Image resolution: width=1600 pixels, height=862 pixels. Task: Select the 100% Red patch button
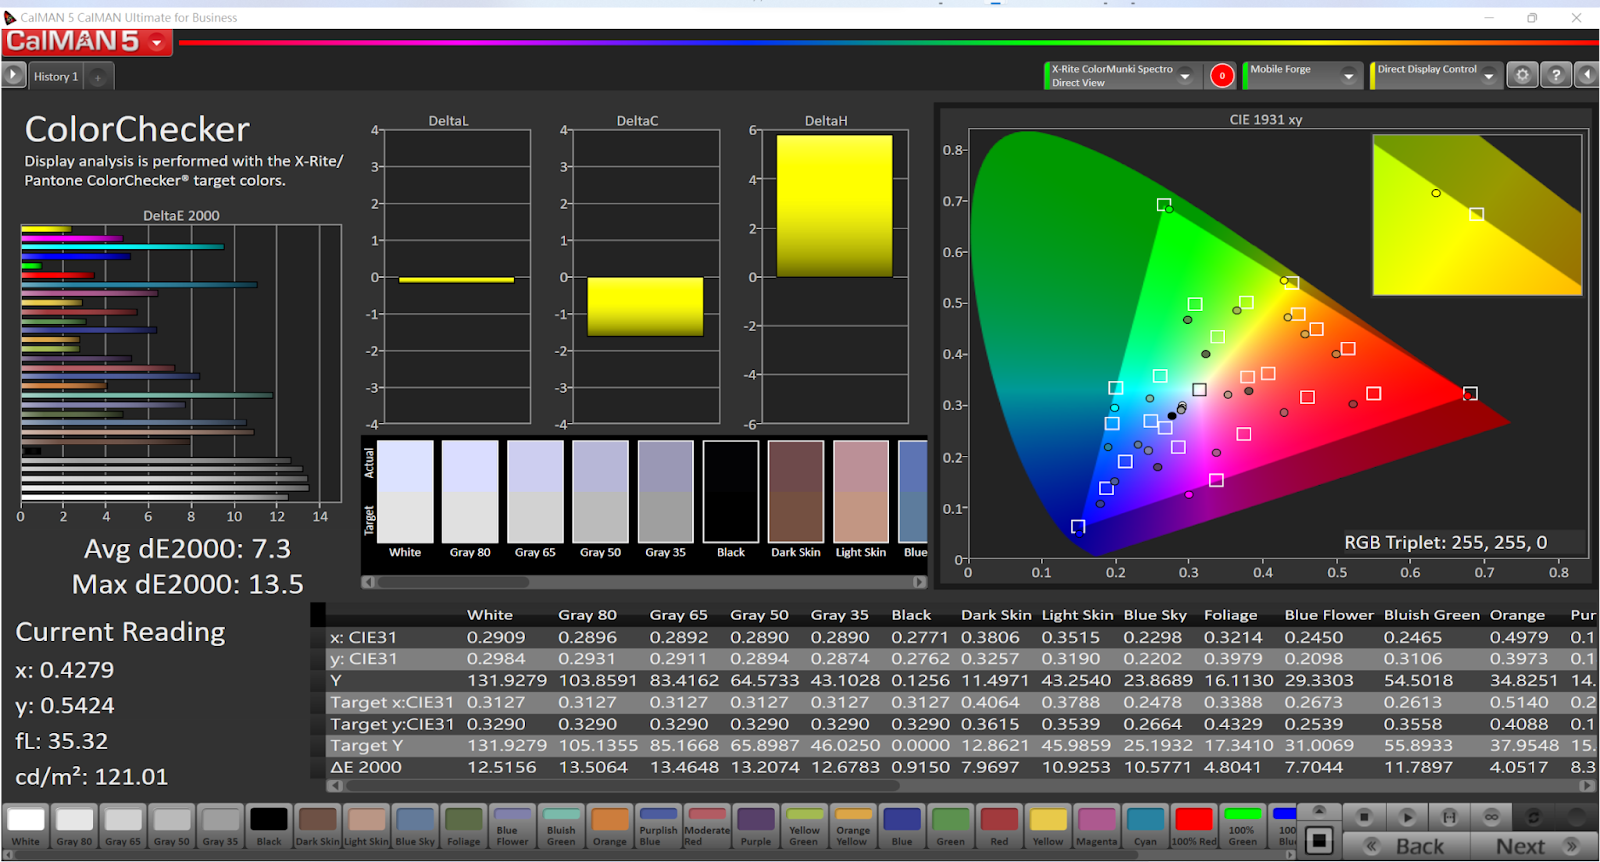tap(1194, 826)
